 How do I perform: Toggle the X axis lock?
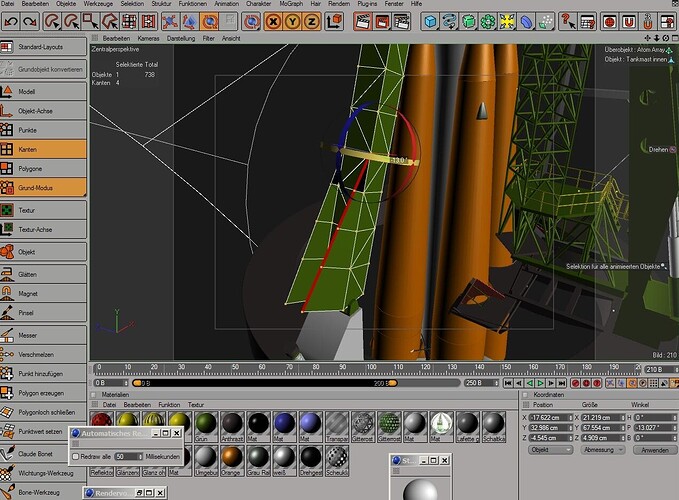point(273,21)
